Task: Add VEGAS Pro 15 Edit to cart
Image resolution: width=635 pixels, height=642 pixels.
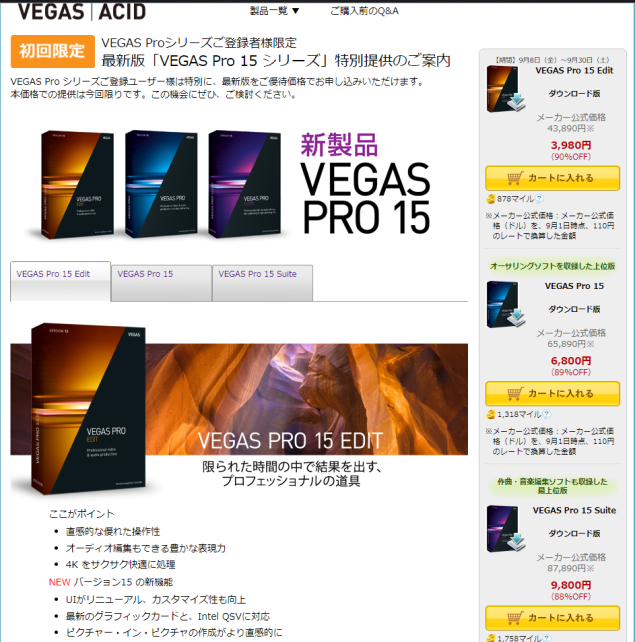Action: click(552, 178)
